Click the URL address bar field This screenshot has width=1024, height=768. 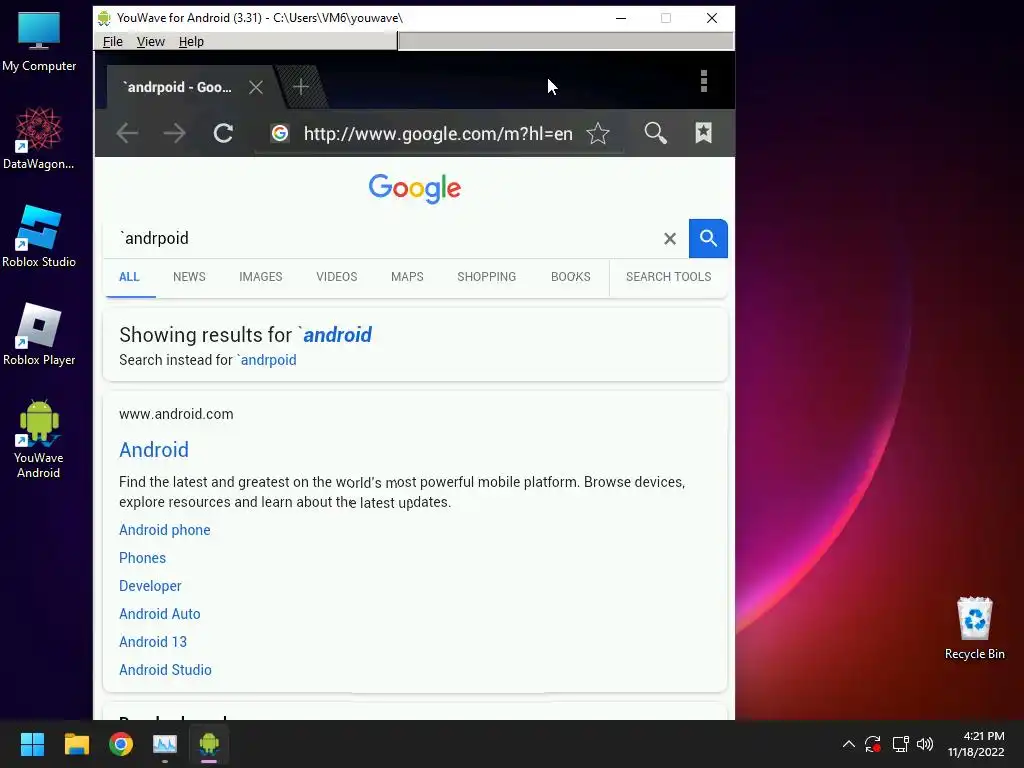[x=438, y=134]
